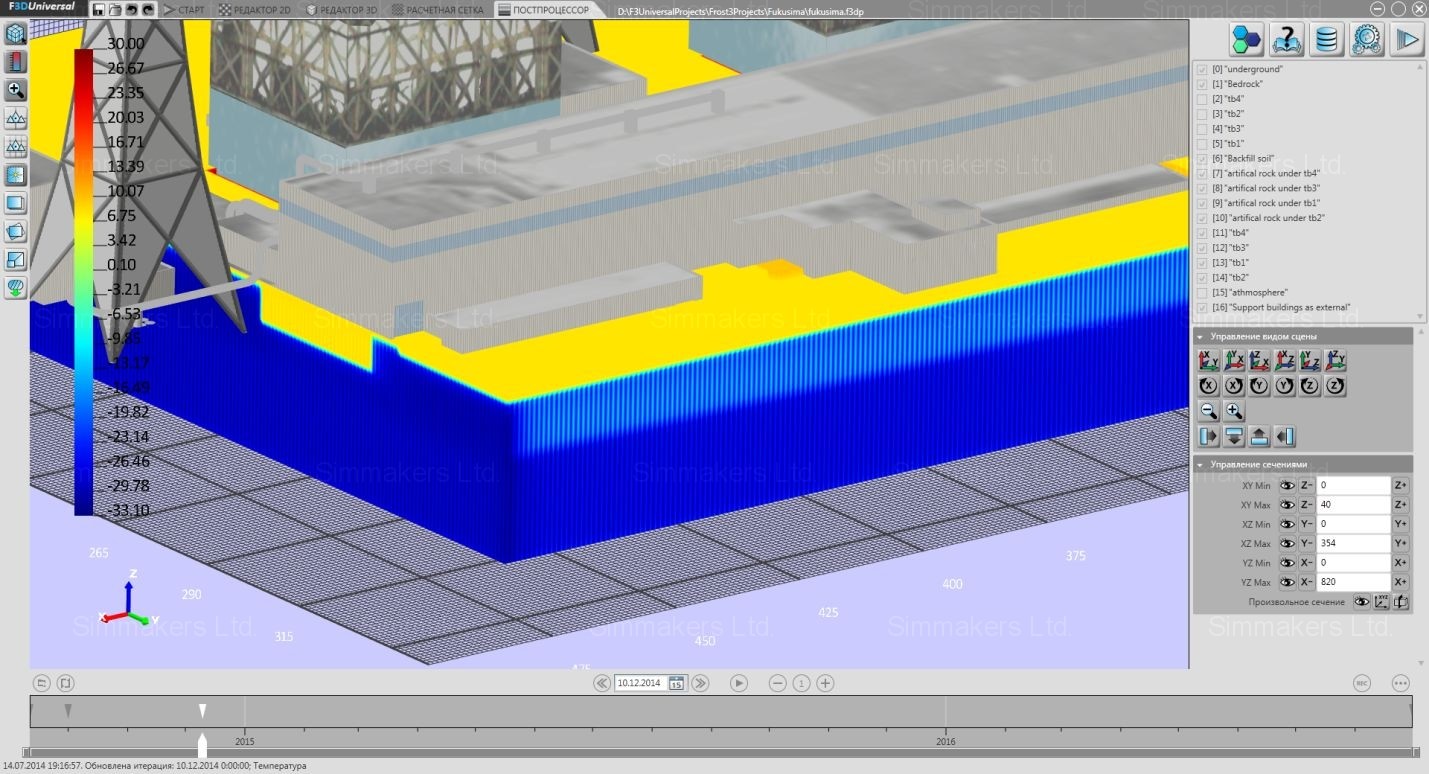This screenshot has height=774, width=1429.
Task: Click Z+ button for XY Min
Action: [x=1401, y=485]
